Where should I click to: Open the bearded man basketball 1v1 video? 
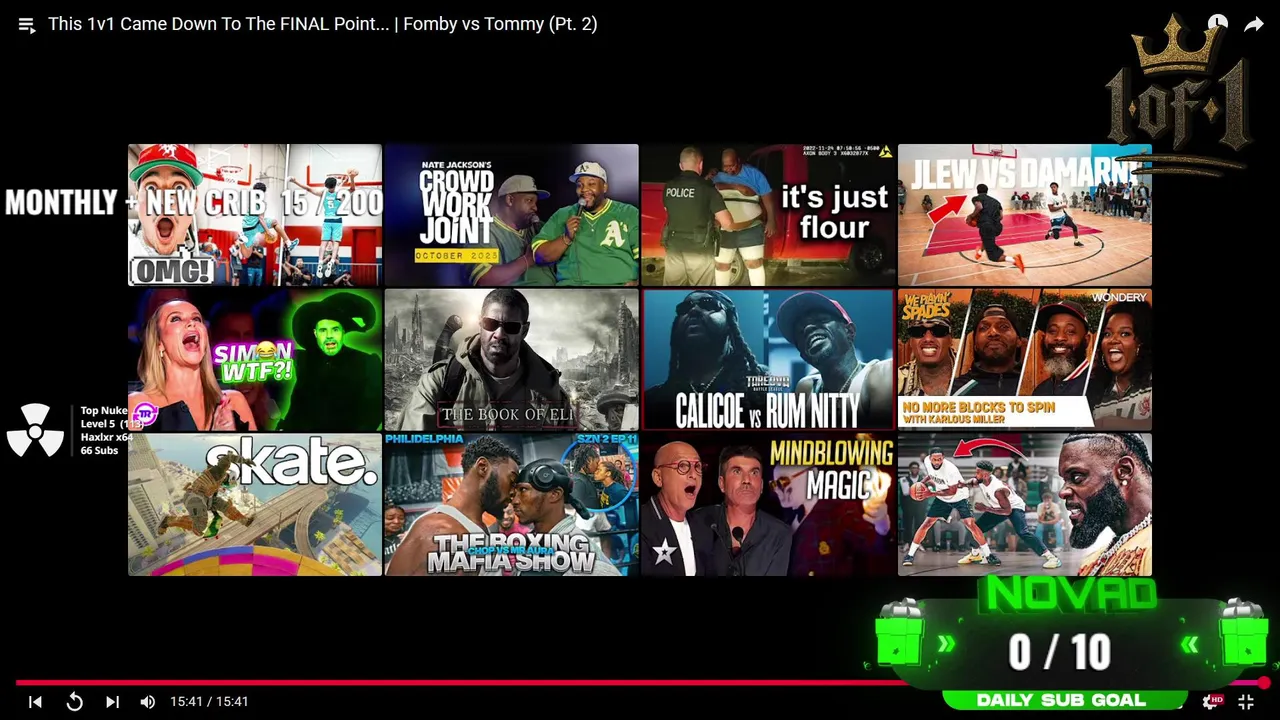tap(1025, 504)
